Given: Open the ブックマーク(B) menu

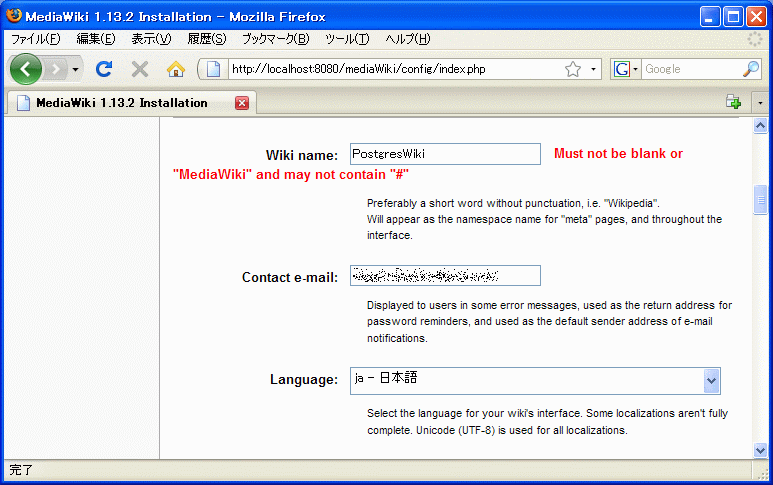Looking at the screenshot, I should click(x=275, y=39).
